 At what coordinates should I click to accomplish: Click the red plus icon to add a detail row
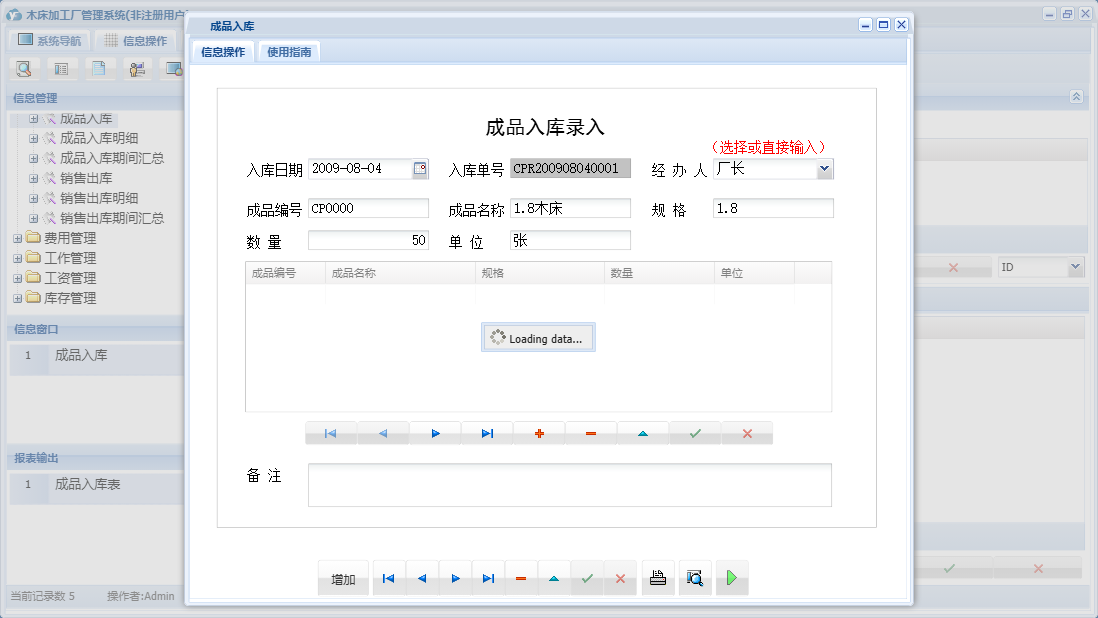click(x=539, y=432)
